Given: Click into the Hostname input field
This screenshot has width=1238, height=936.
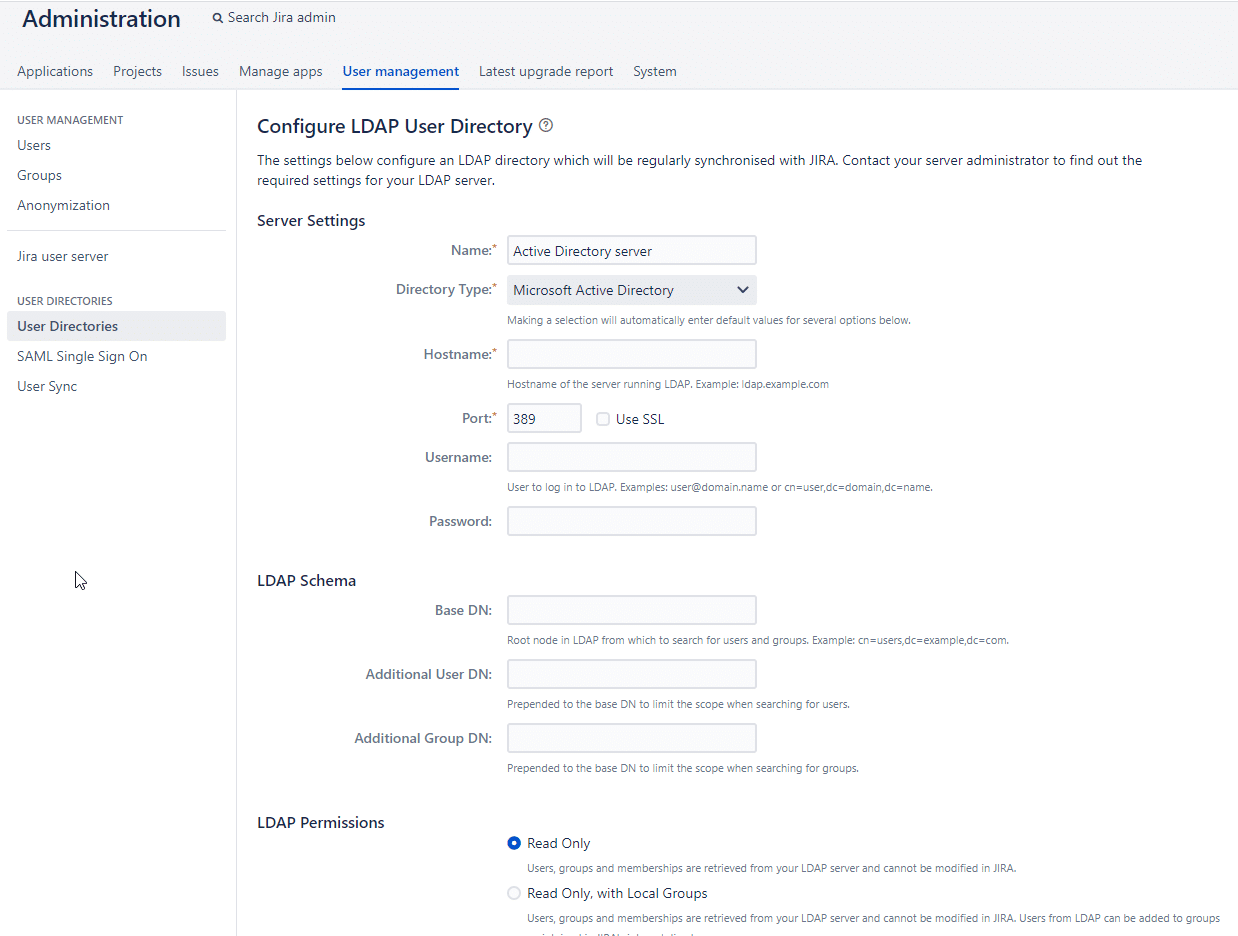Looking at the screenshot, I should click(x=631, y=354).
